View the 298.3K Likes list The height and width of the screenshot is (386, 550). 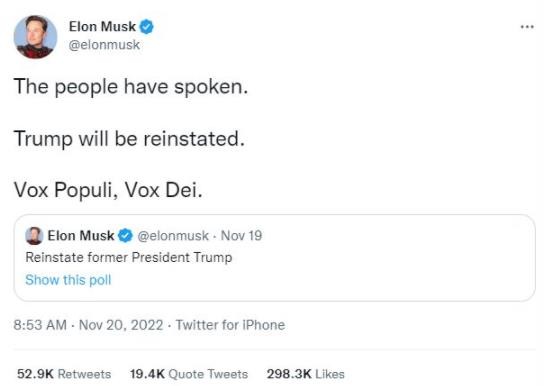(x=306, y=374)
